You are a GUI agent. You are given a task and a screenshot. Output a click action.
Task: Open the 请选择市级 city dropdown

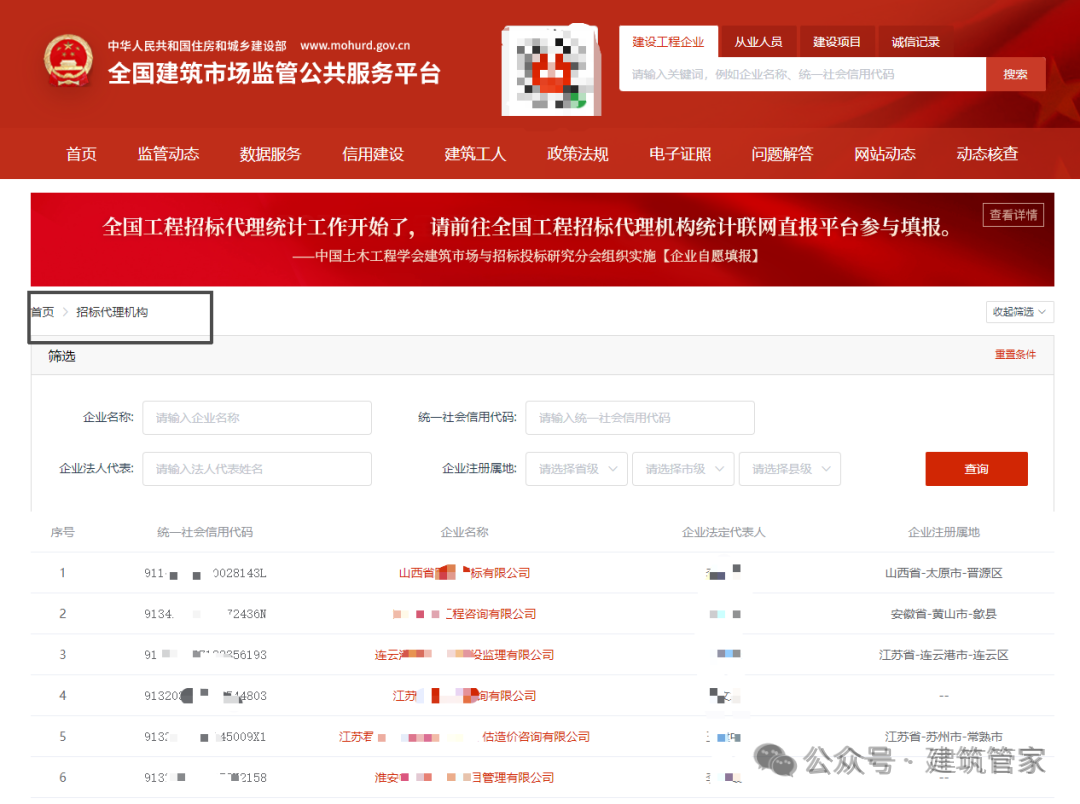pos(683,468)
